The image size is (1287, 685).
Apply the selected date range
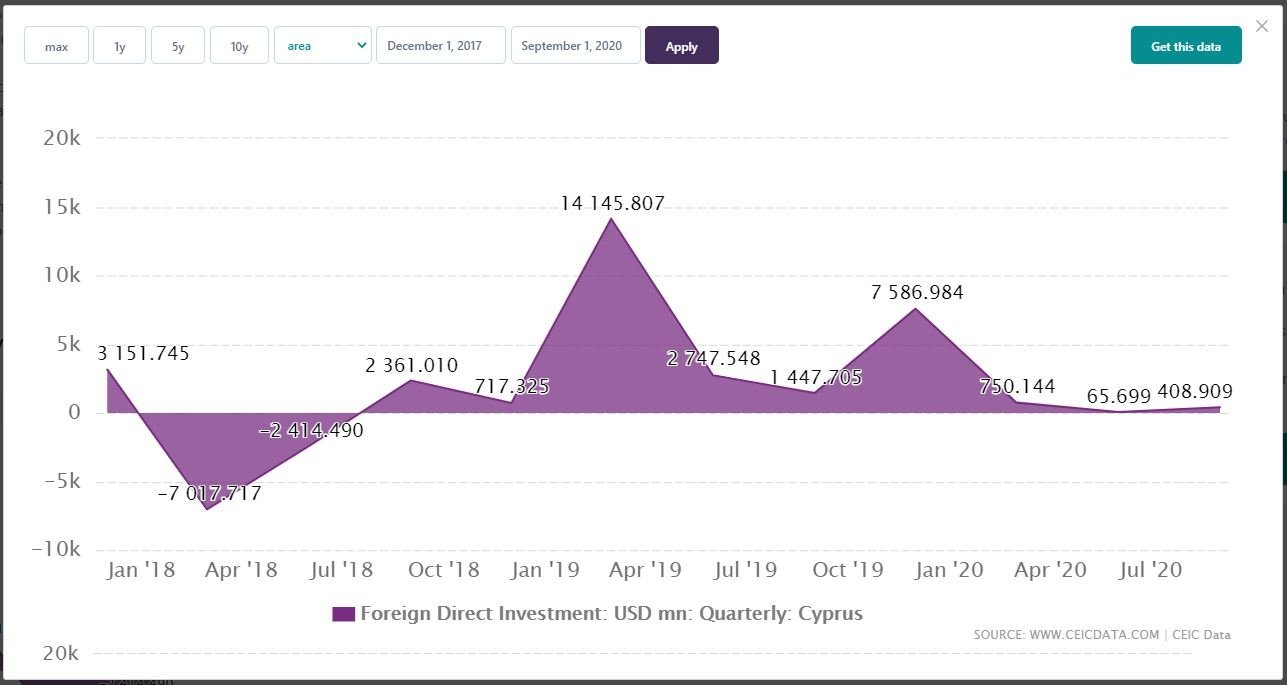pos(682,46)
